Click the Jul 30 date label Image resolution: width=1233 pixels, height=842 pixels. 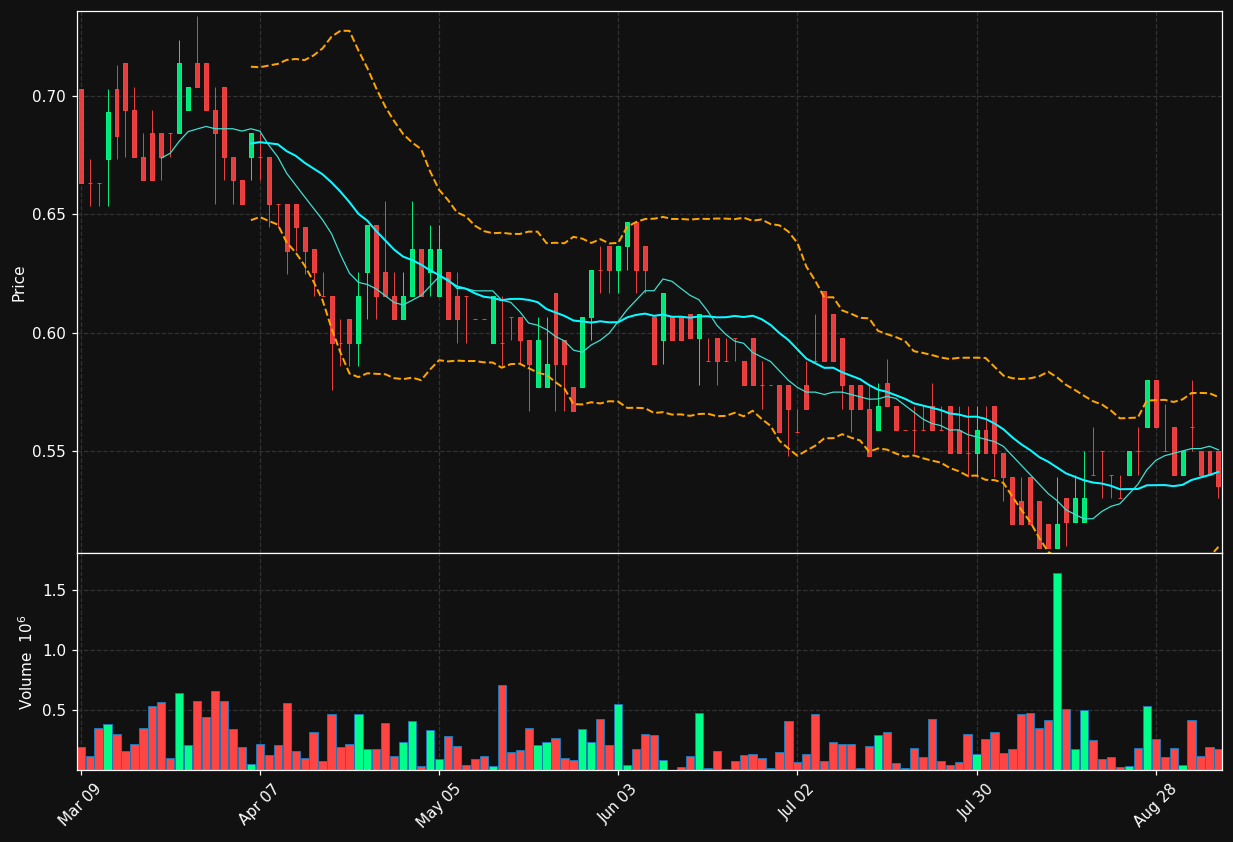[974, 804]
